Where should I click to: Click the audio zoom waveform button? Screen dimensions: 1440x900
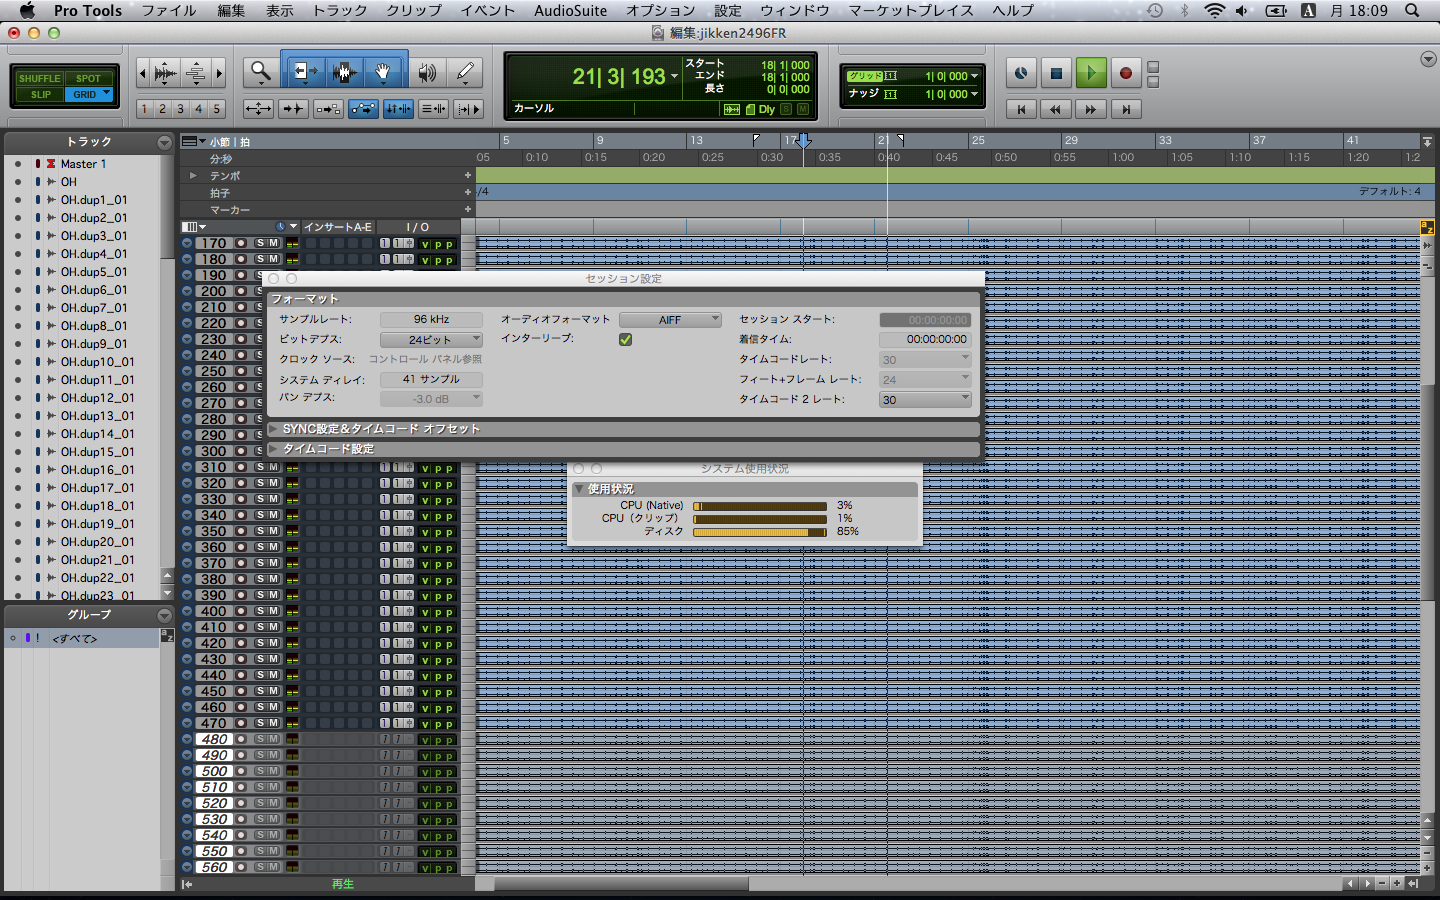pos(166,73)
